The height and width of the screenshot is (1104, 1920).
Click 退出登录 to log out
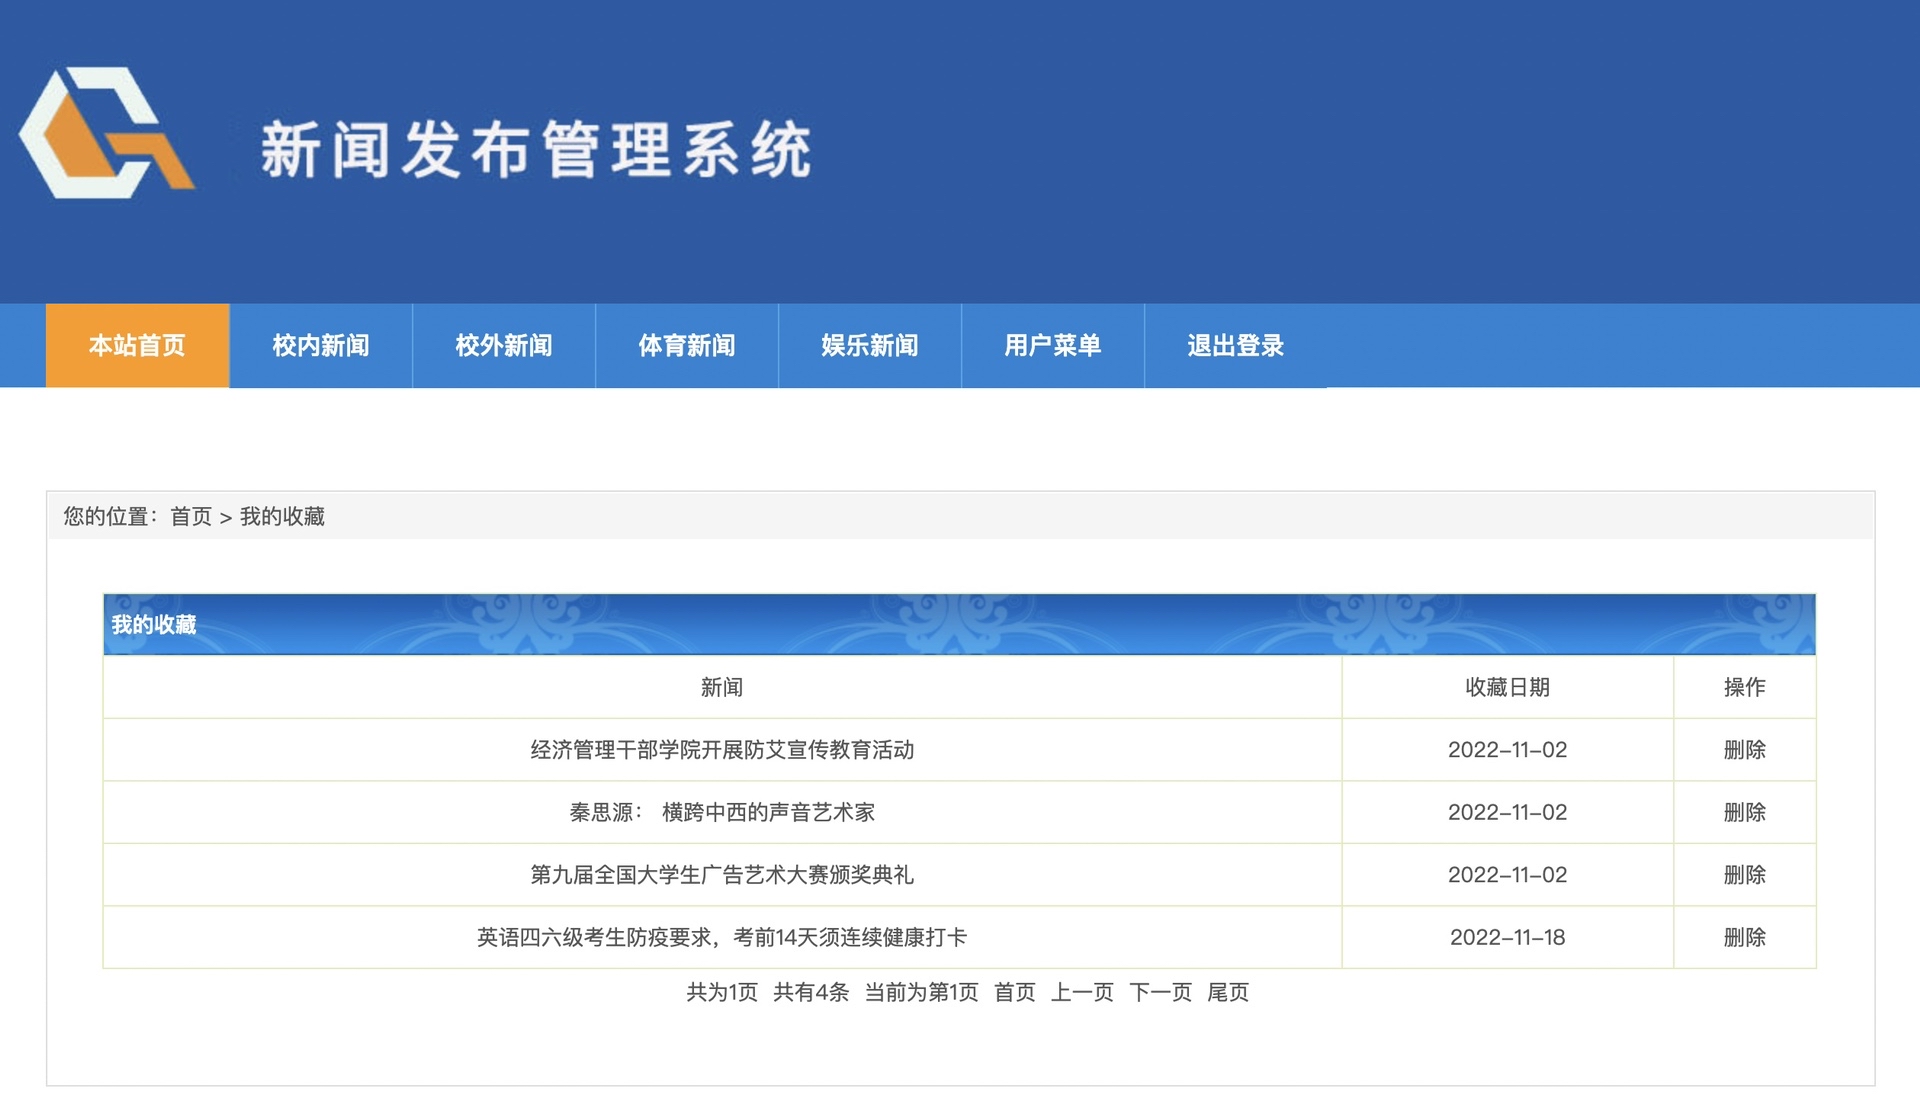coord(1235,346)
